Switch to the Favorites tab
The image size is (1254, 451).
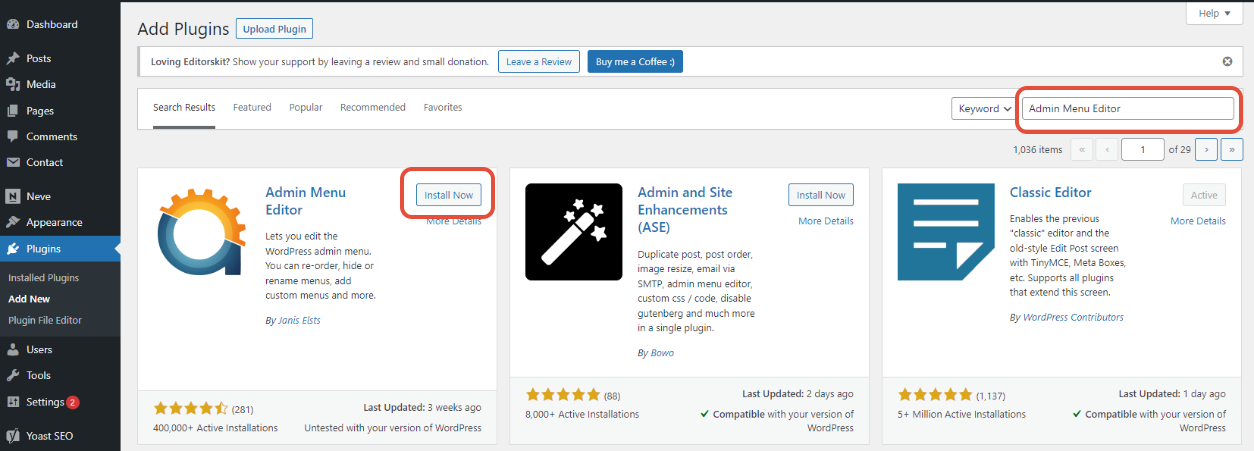(443, 108)
